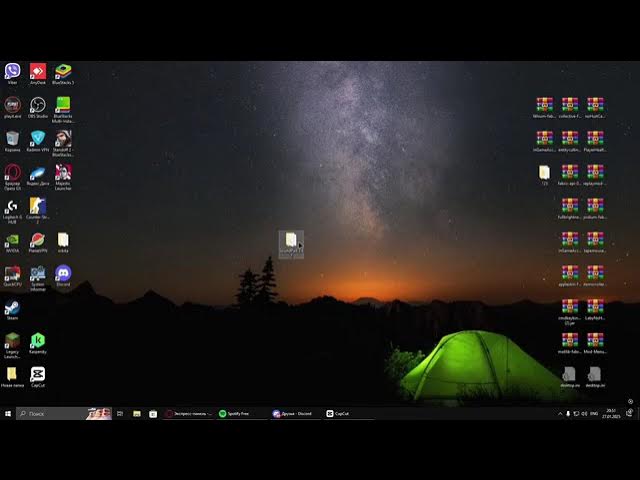The image size is (640, 480).
Task: Launch CapCut from the desktop shortcut
Action: pyautogui.click(x=38, y=377)
